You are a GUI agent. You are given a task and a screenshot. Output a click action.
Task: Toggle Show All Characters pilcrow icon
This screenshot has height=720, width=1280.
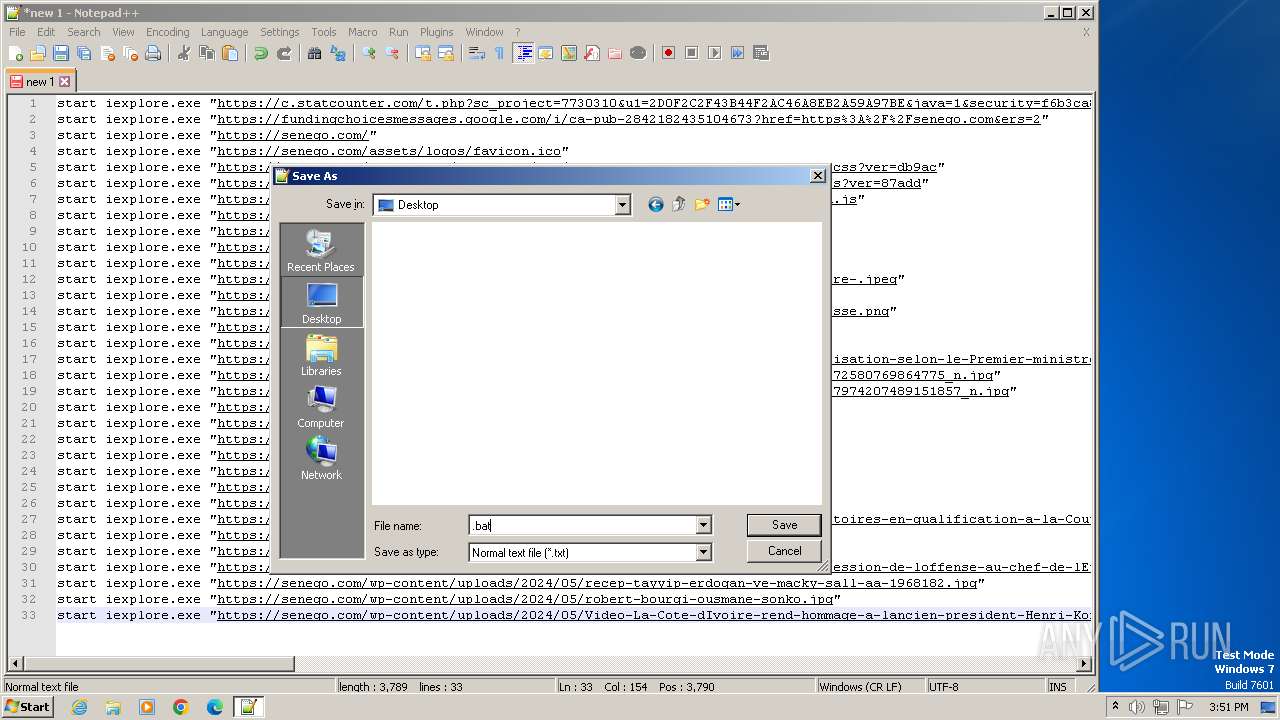pyautogui.click(x=500, y=53)
